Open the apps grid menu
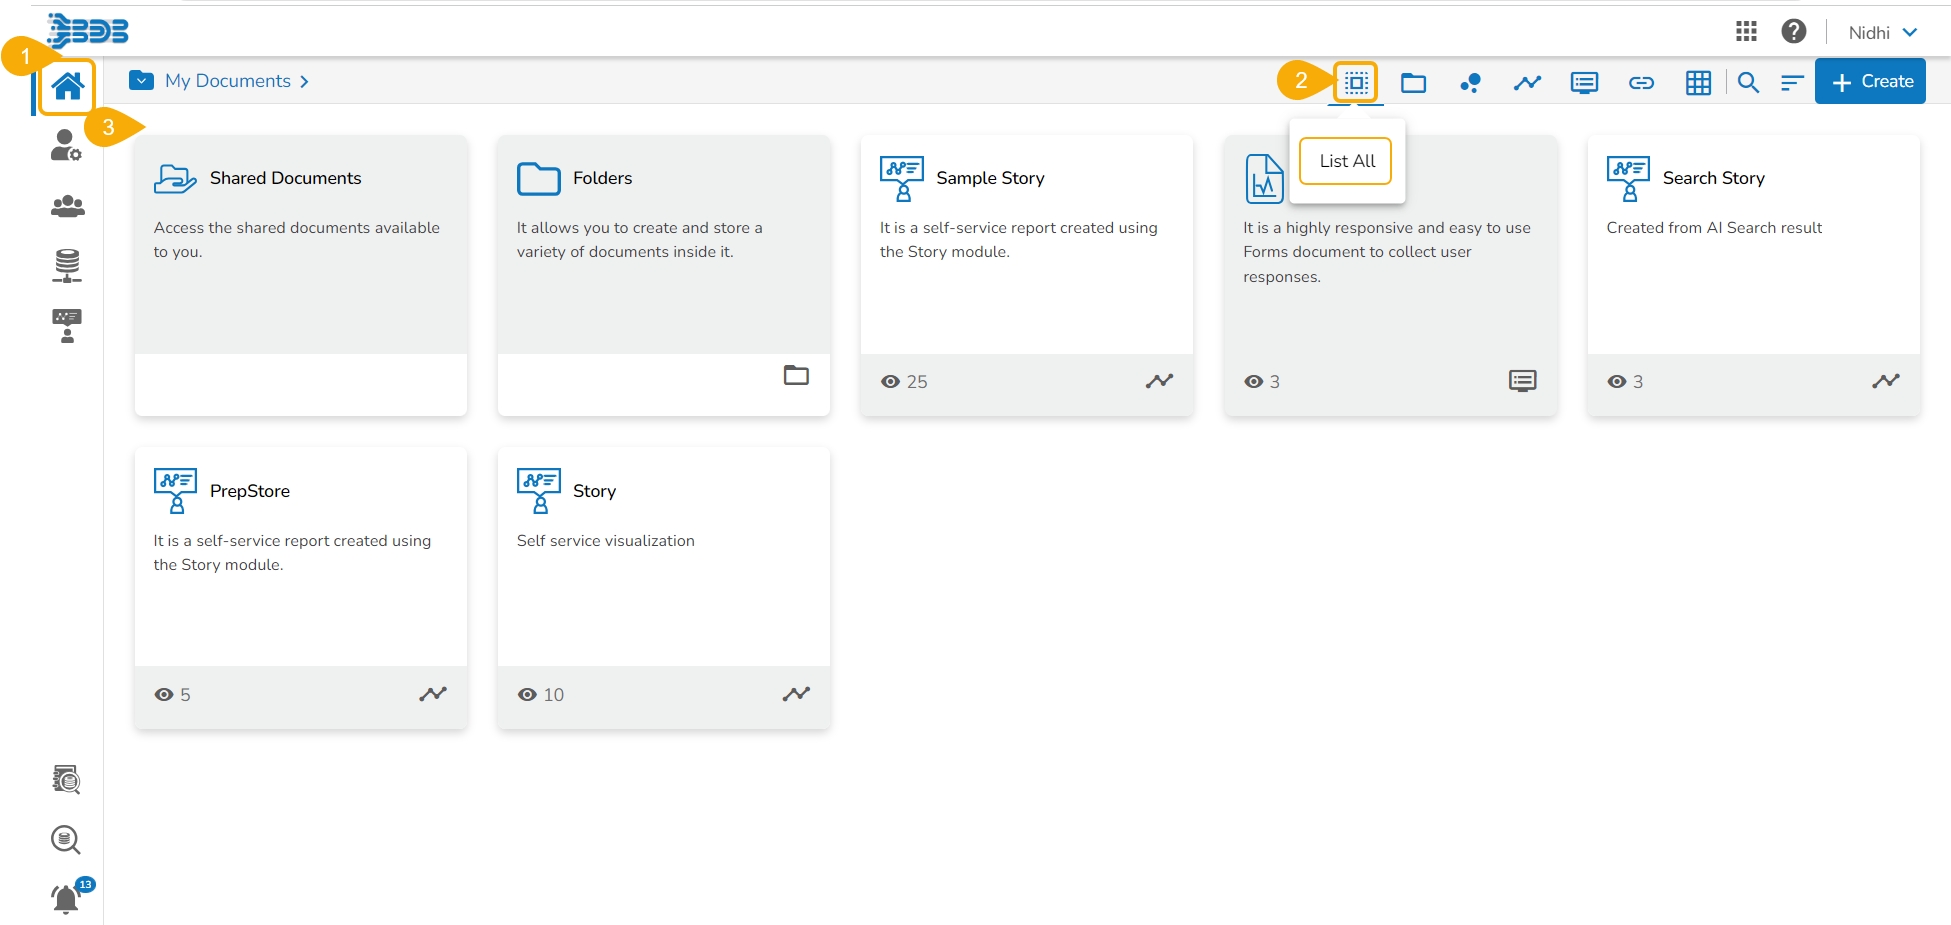Screen dimensions: 1951x925 (1746, 32)
